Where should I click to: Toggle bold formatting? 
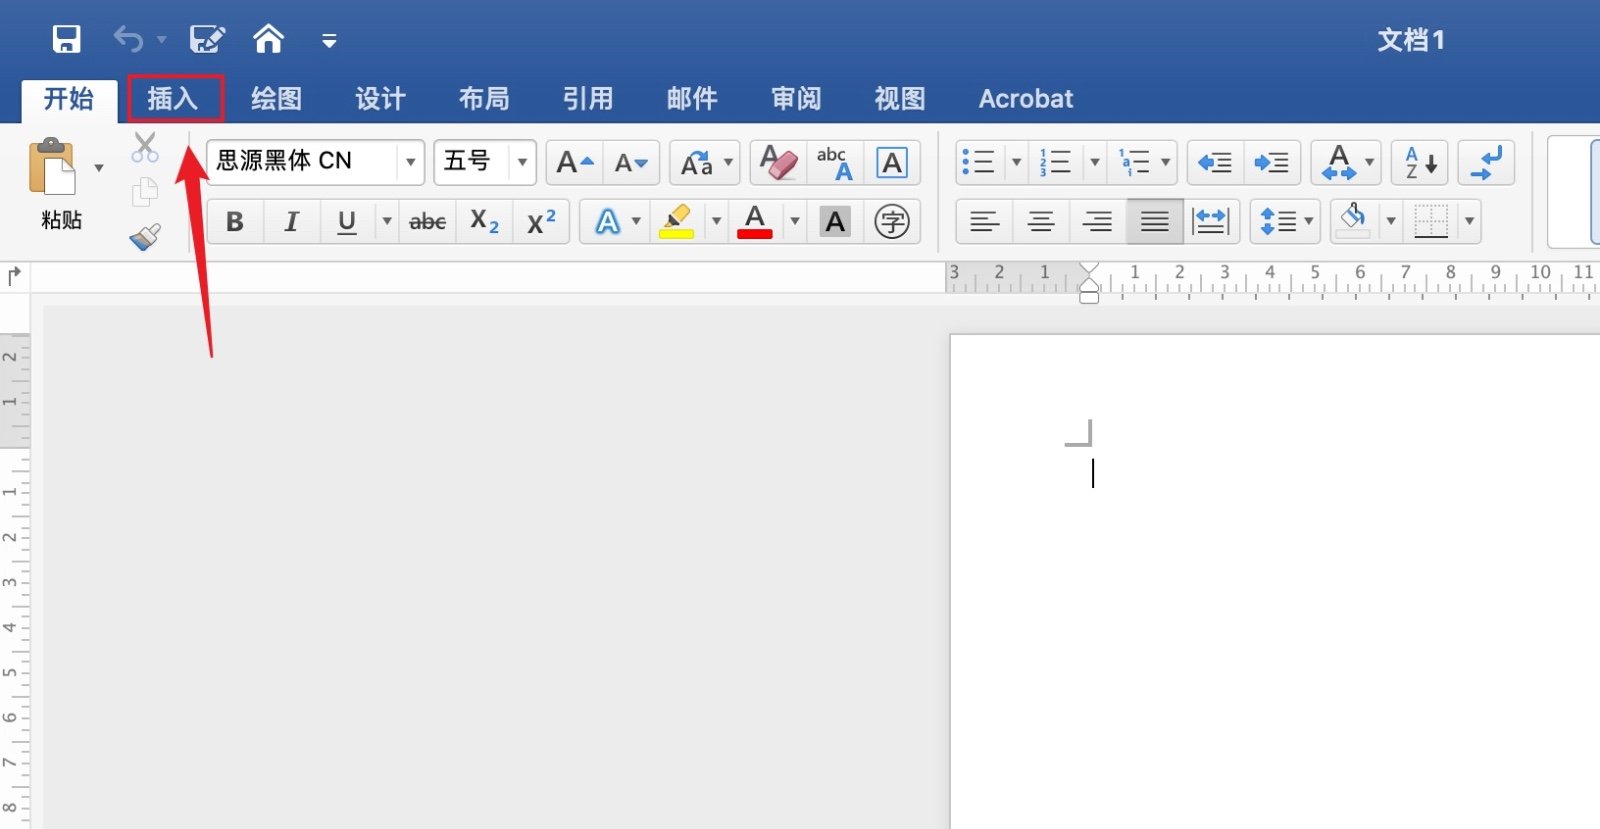pyautogui.click(x=235, y=222)
